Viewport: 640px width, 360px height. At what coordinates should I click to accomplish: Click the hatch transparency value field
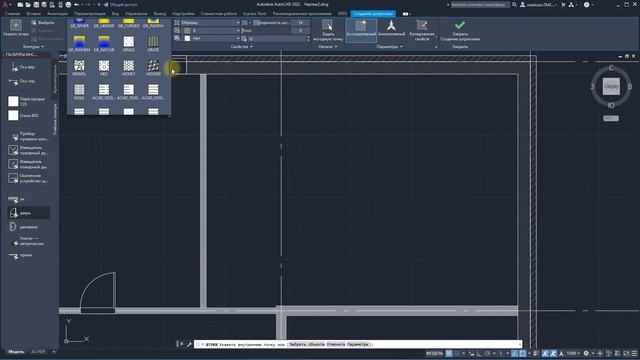tap(300, 23)
